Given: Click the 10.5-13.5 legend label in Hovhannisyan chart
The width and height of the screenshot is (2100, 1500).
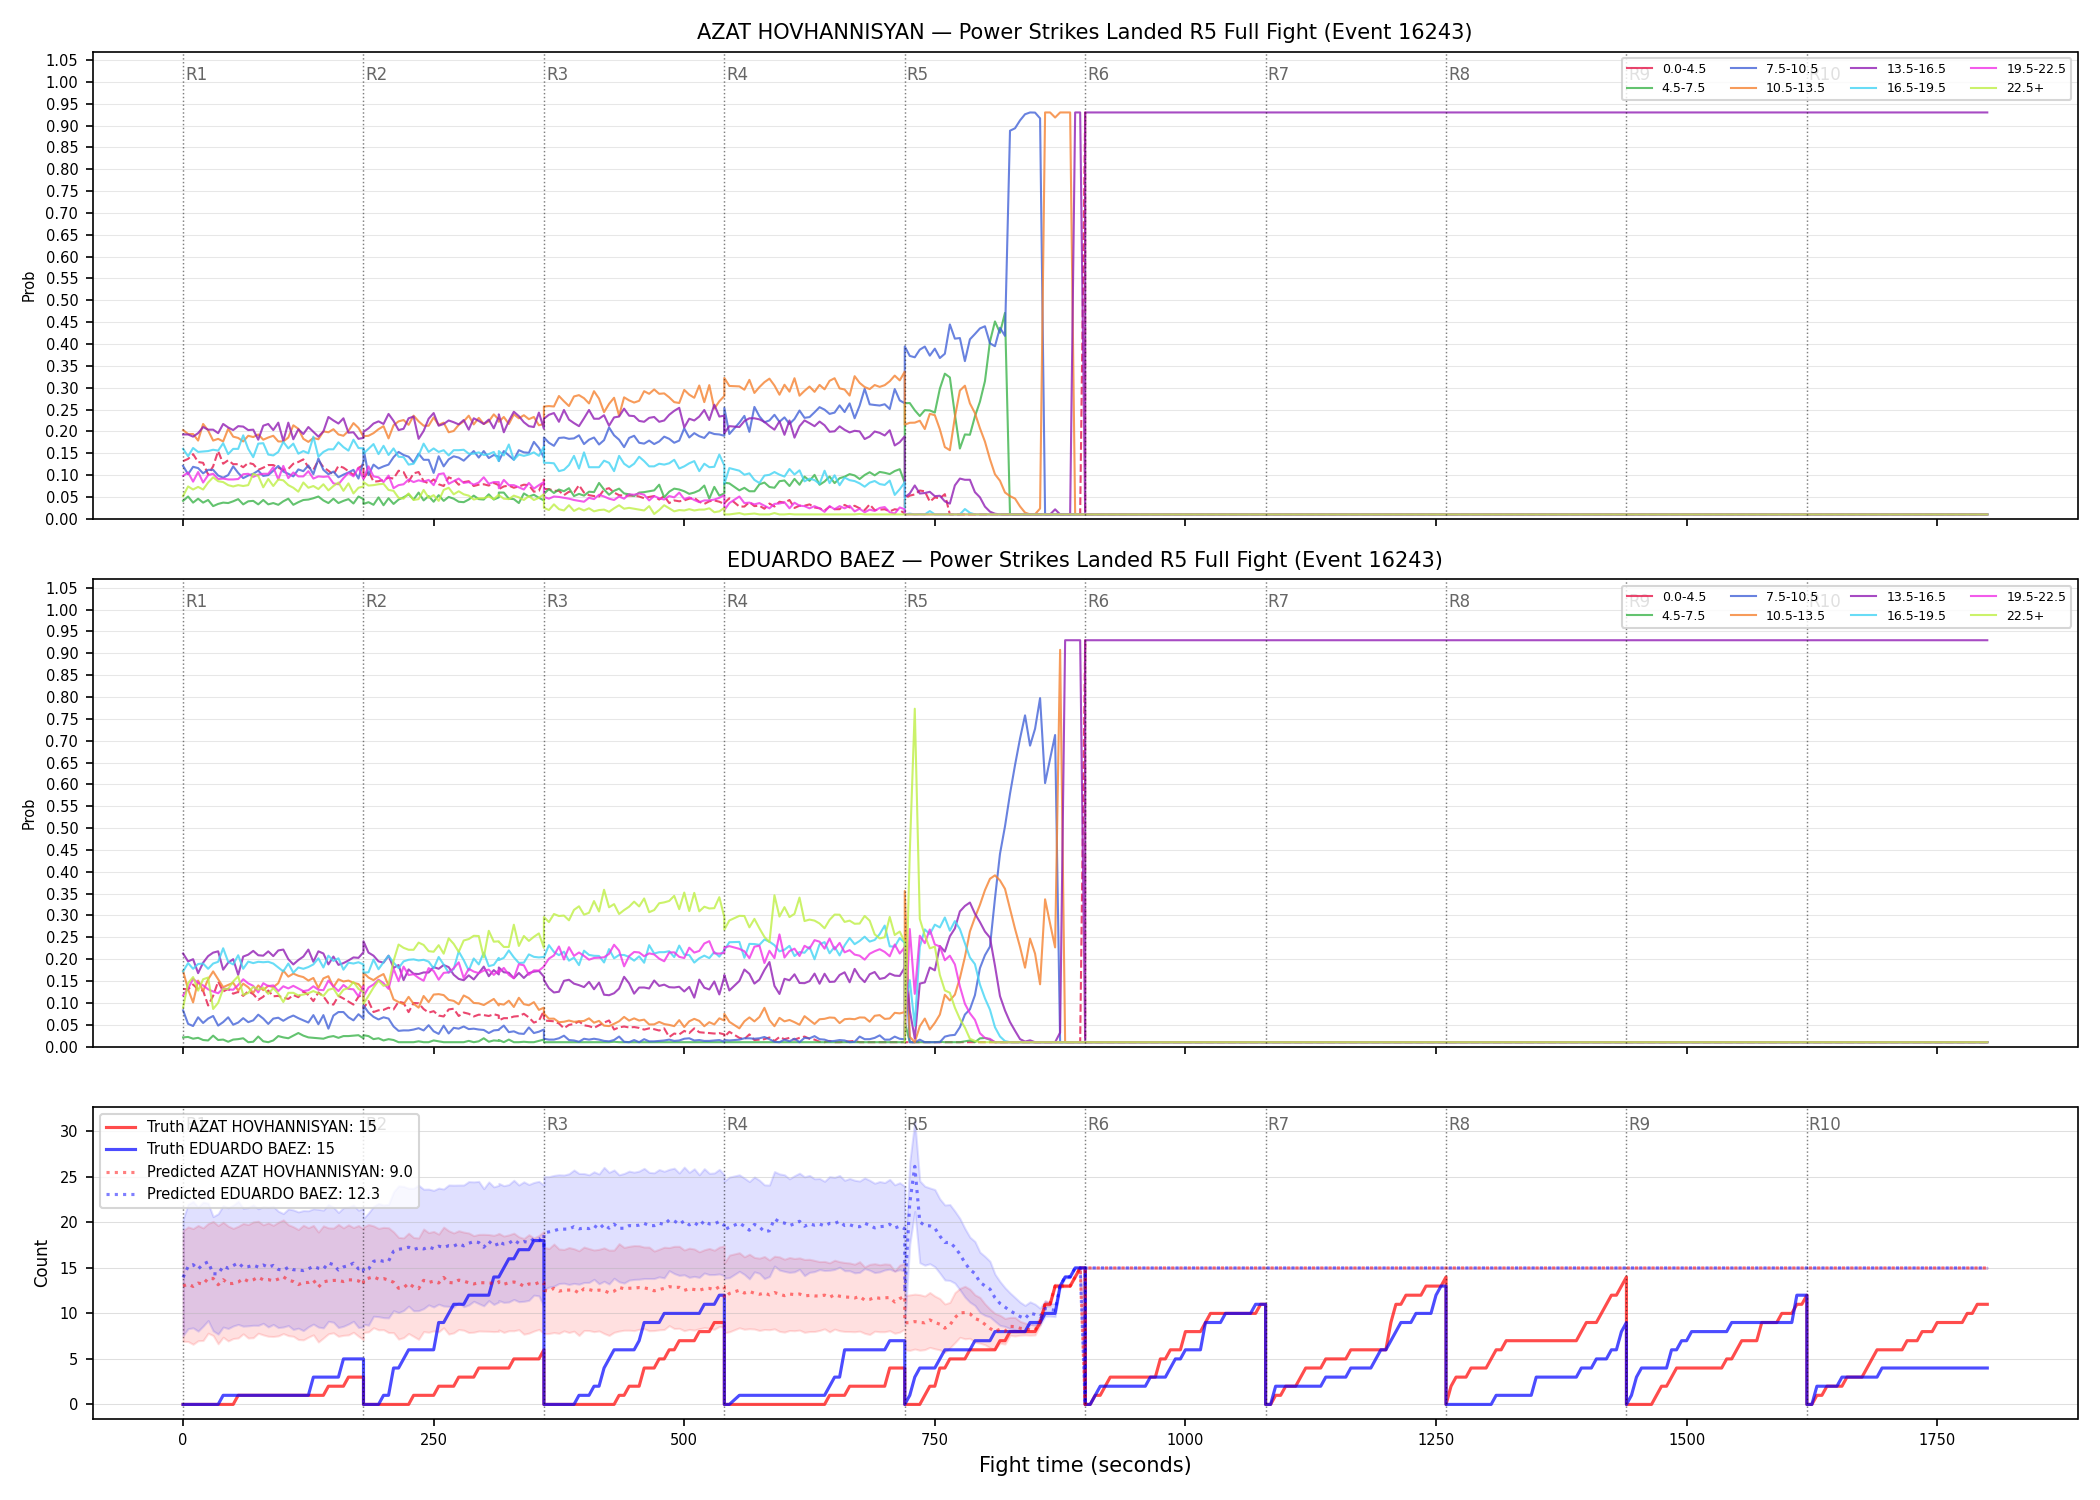Looking at the screenshot, I should 1795,88.
